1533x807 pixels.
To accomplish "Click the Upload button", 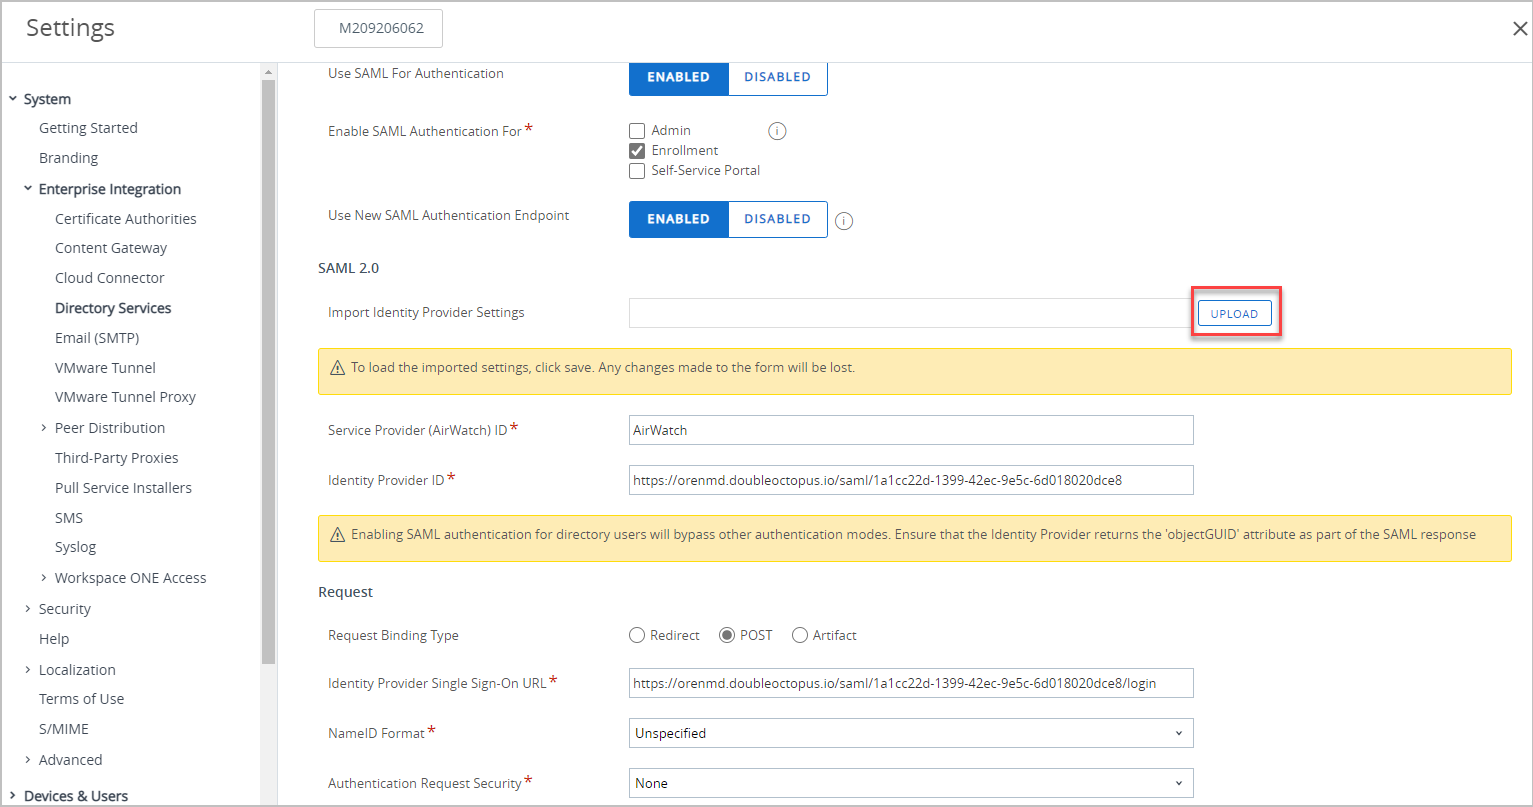I will (1235, 313).
